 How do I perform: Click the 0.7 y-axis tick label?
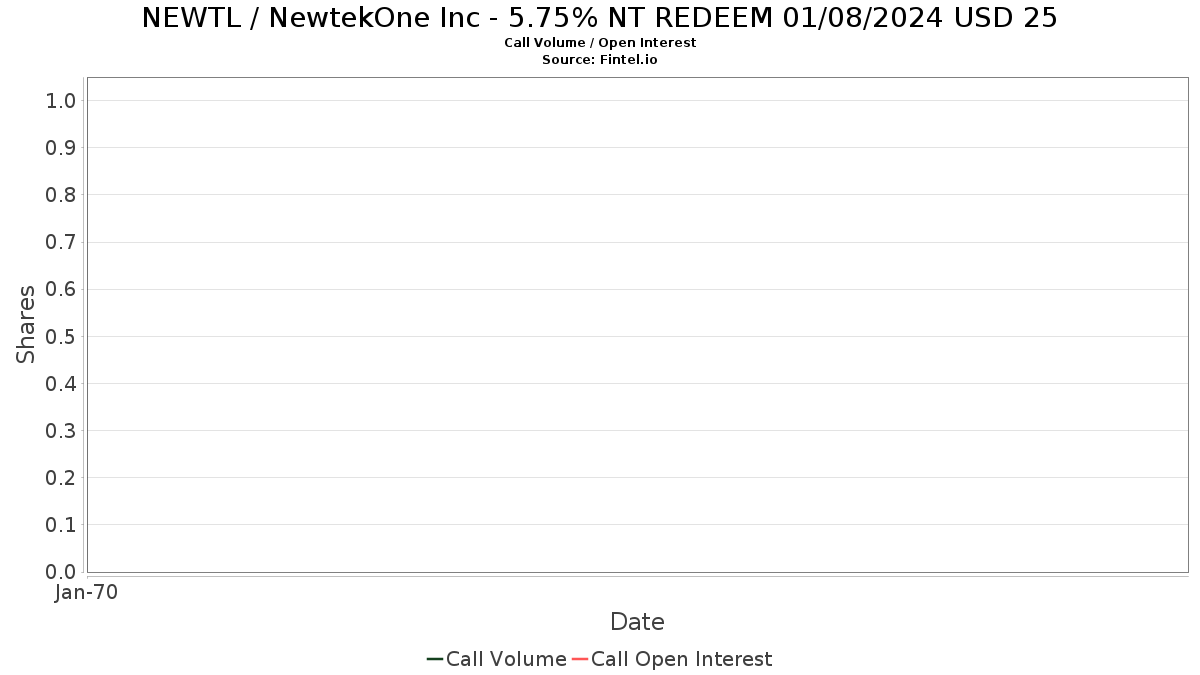tap(61, 242)
